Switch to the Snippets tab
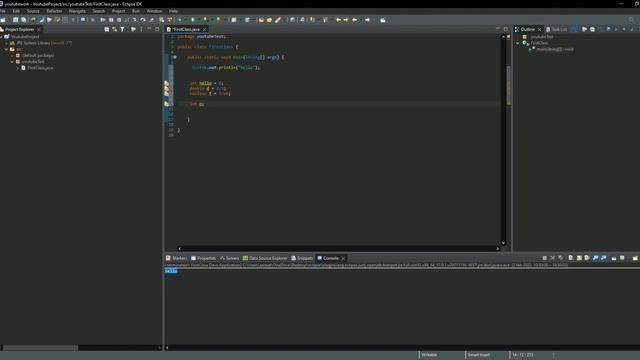 [x=302, y=258]
